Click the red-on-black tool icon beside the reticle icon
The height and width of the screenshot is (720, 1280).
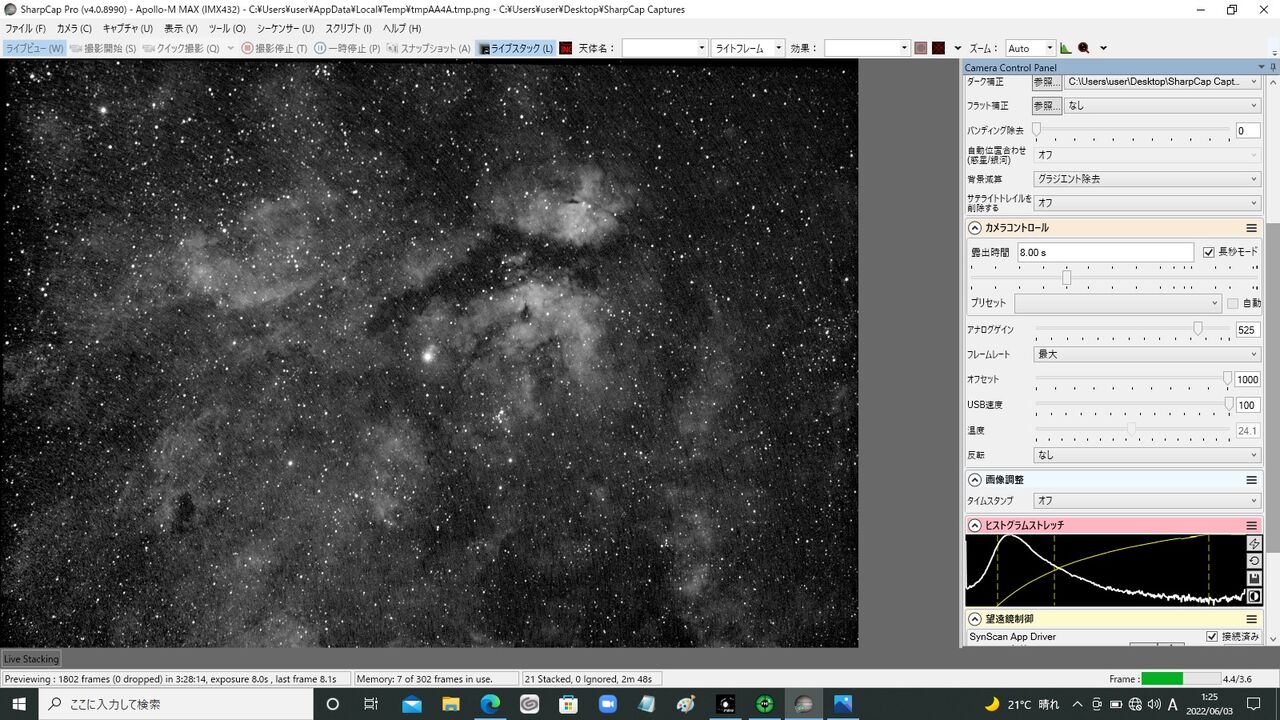(x=938, y=48)
